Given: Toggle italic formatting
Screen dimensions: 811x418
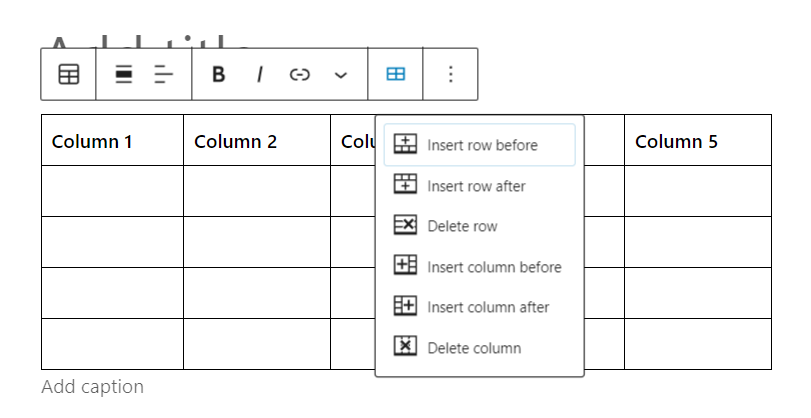Looking at the screenshot, I should pyautogui.click(x=259, y=75).
